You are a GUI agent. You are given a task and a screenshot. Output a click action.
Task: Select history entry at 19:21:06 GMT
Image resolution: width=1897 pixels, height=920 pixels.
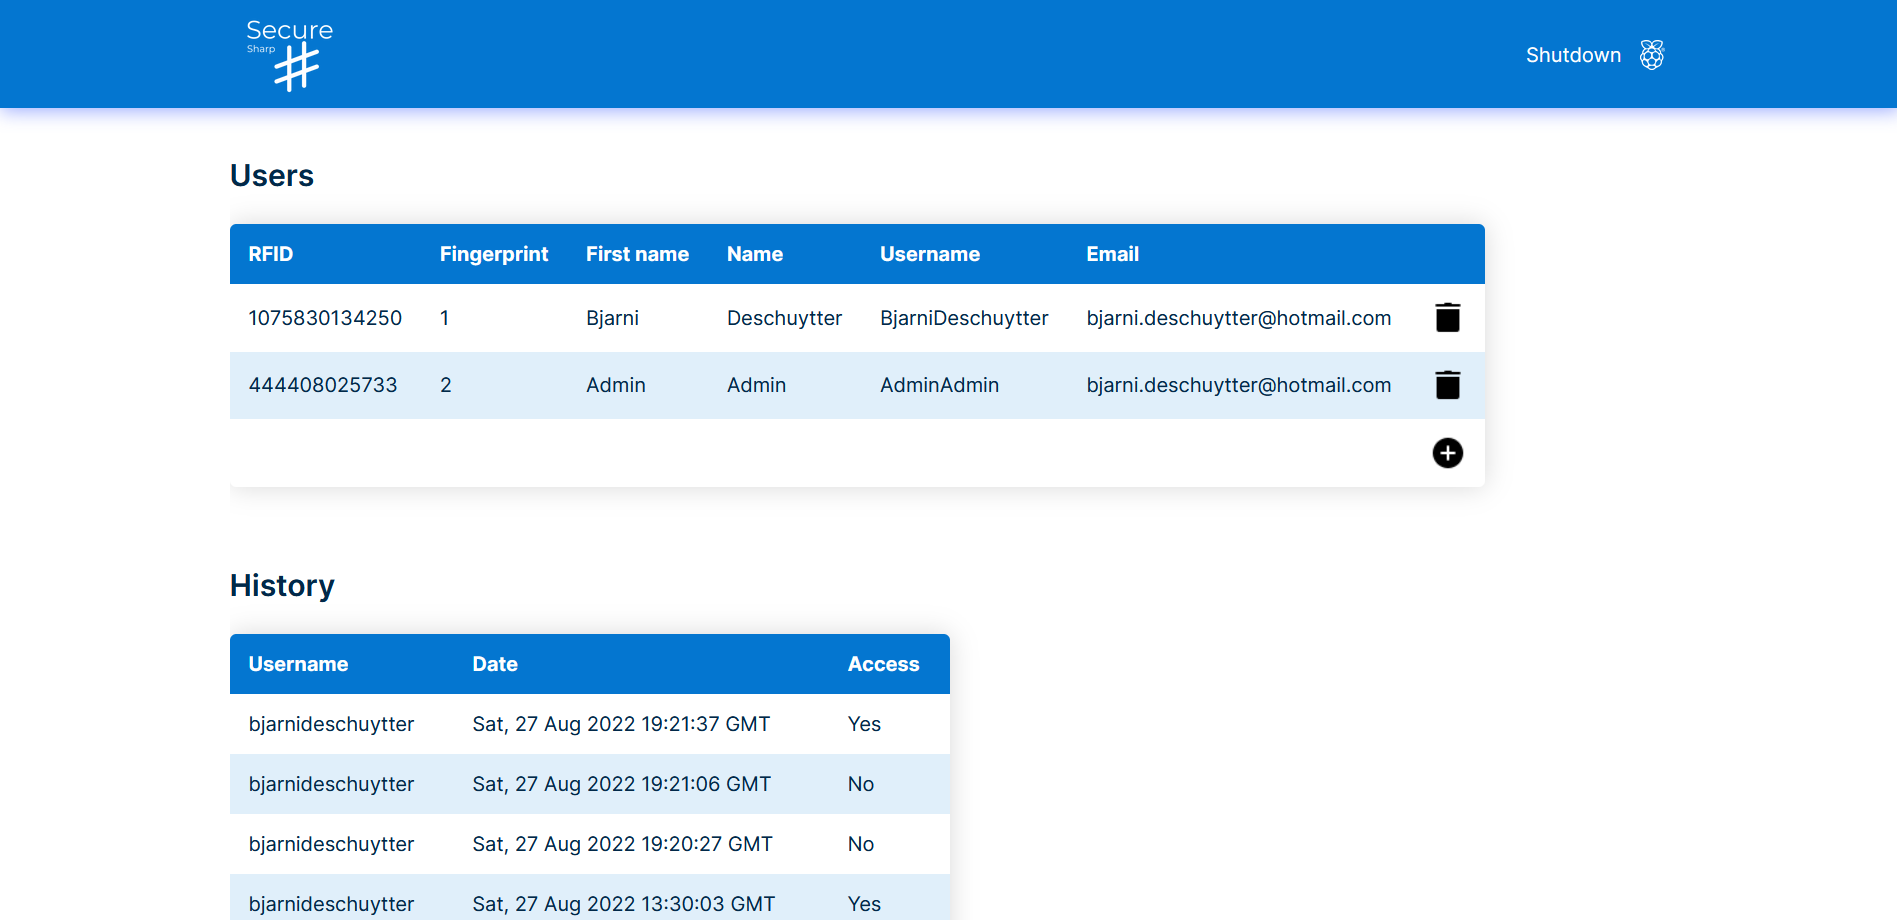click(621, 784)
